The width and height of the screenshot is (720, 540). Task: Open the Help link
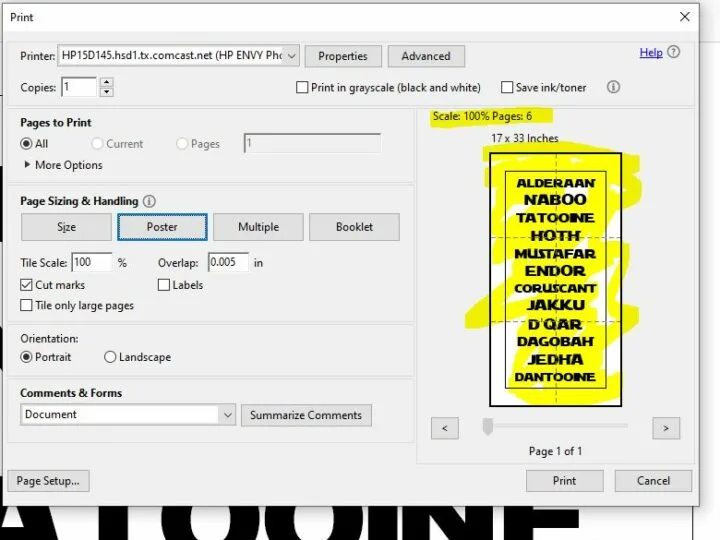point(651,52)
